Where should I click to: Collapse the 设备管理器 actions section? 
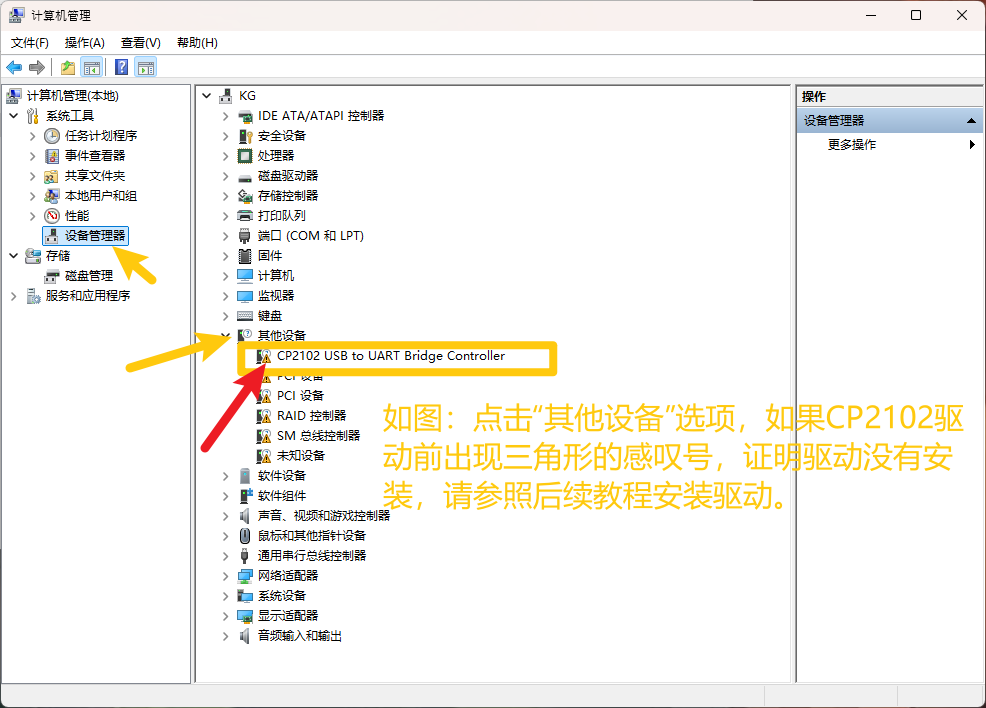coord(972,121)
